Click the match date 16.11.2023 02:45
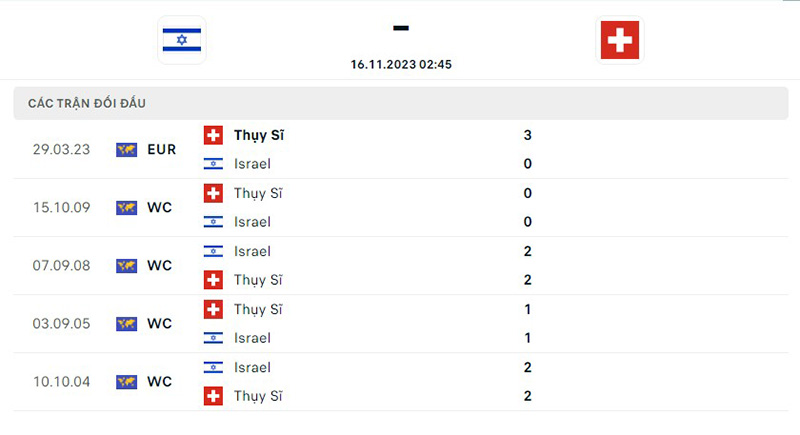Viewport: 800px width, 435px height. (401, 64)
